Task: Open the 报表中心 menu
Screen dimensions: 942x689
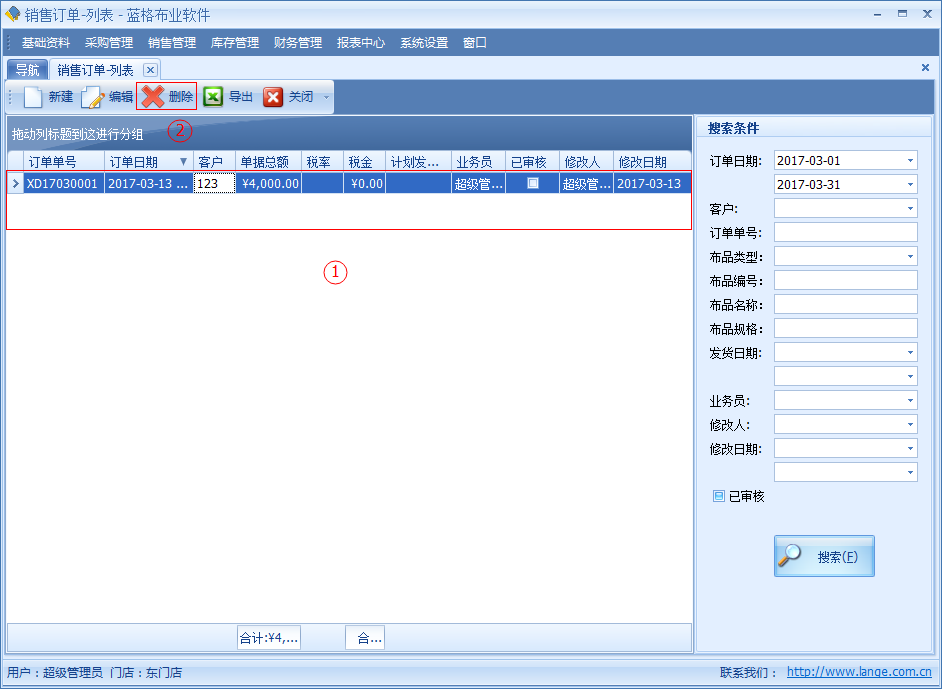Action: (x=361, y=43)
